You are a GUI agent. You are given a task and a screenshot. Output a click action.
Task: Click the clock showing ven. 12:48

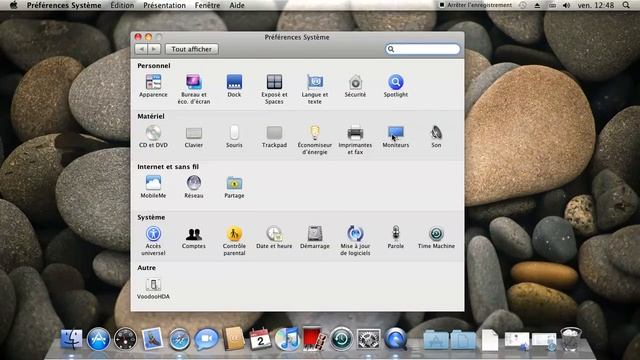tap(596, 5)
